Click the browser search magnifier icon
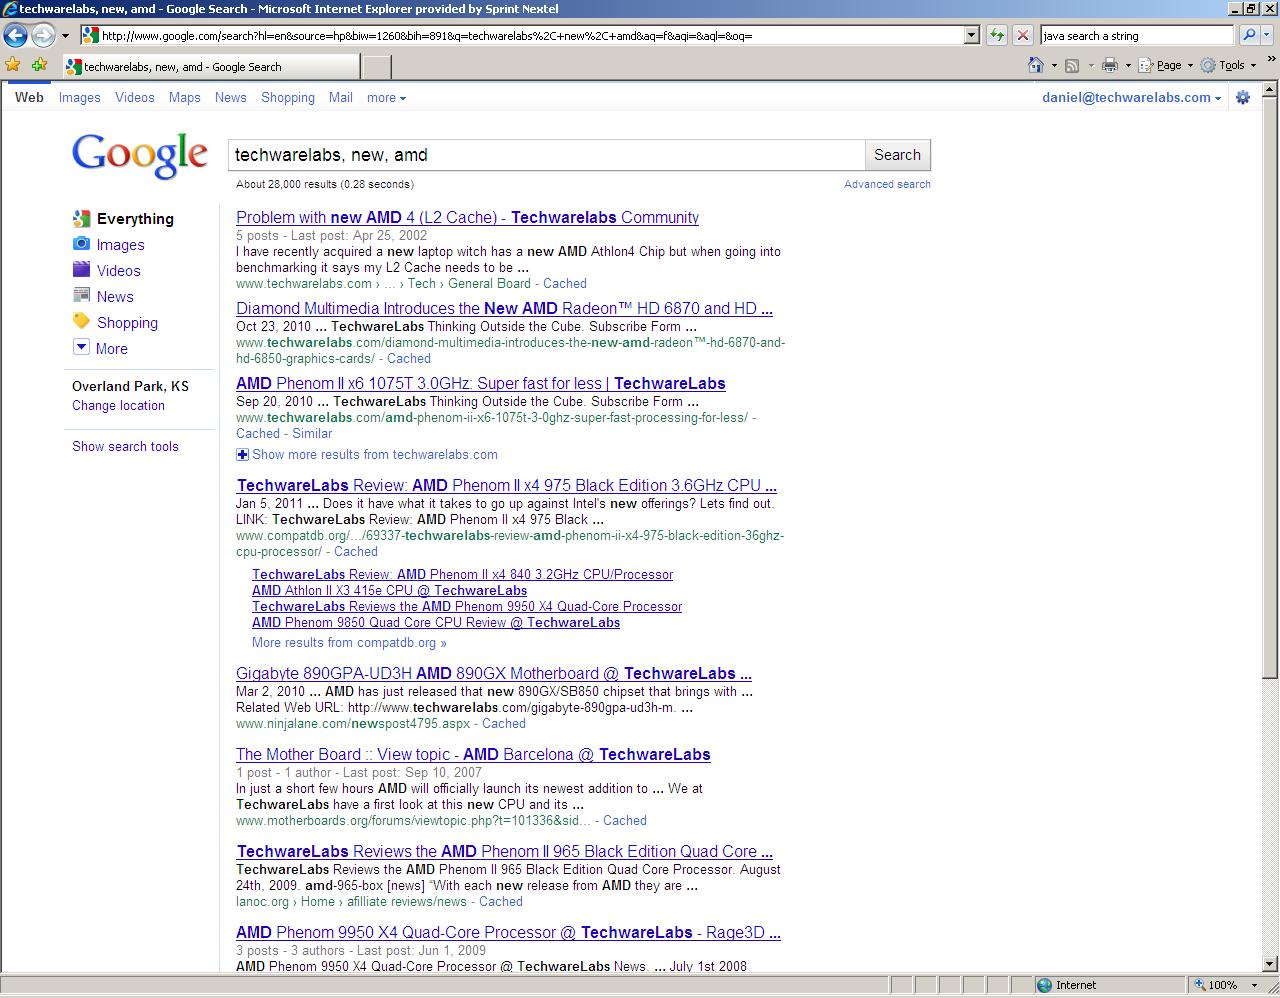The width and height of the screenshot is (1280, 998). pos(1248,35)
